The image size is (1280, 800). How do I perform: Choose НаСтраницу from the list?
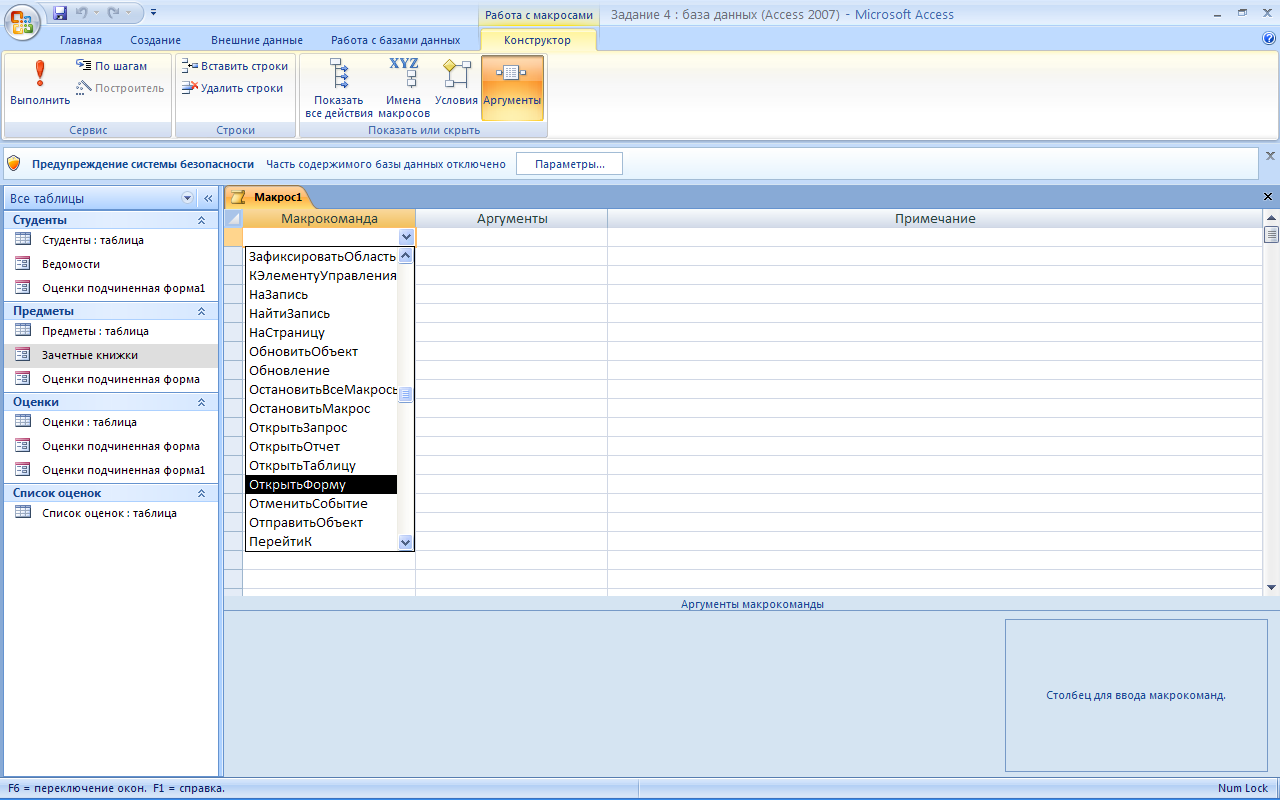click(x=321, y=333)
